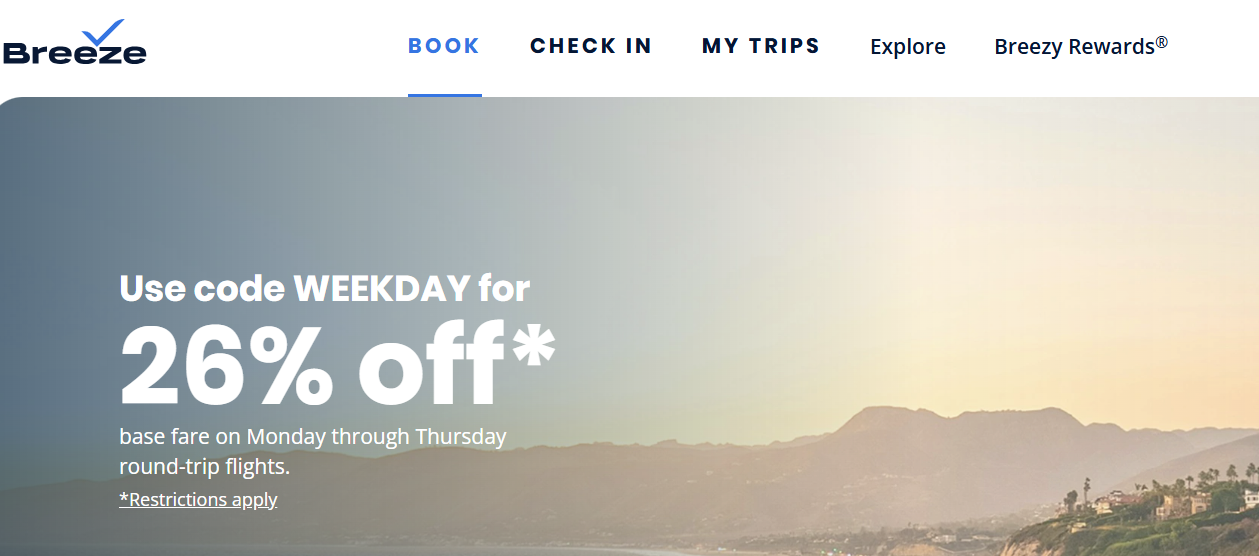Click the "round-trip flights." text line
1259x556 pixels.
point(204,467)
